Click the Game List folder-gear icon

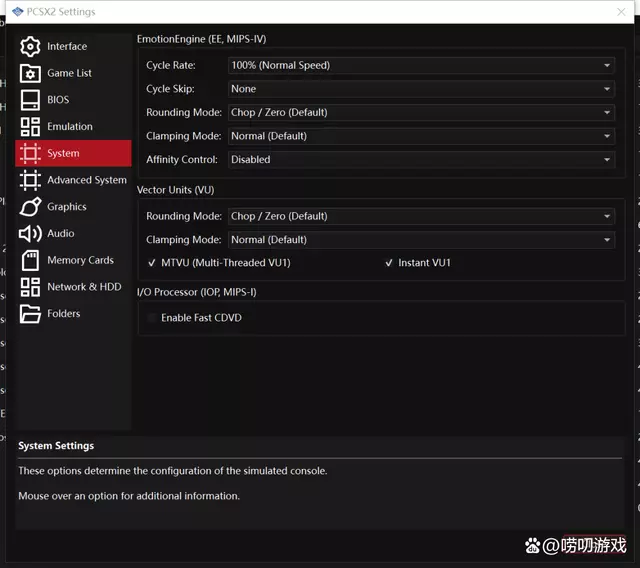pyautogui.click(x=30, y=73)
